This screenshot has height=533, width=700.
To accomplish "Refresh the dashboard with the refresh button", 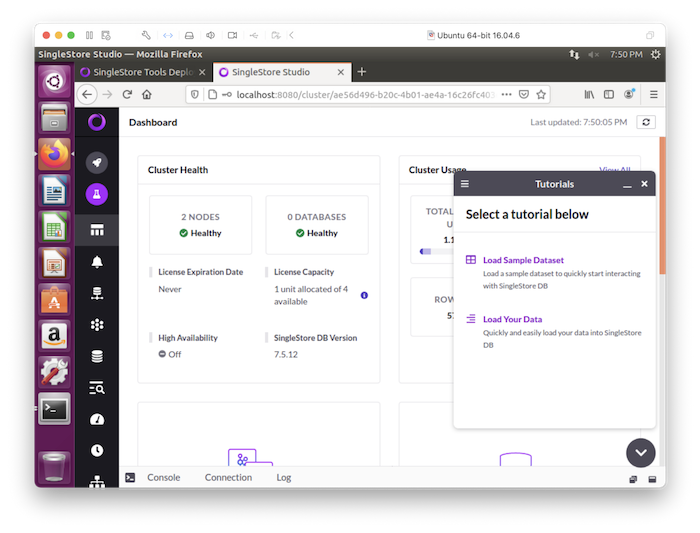I will click(x=646, y=122).
